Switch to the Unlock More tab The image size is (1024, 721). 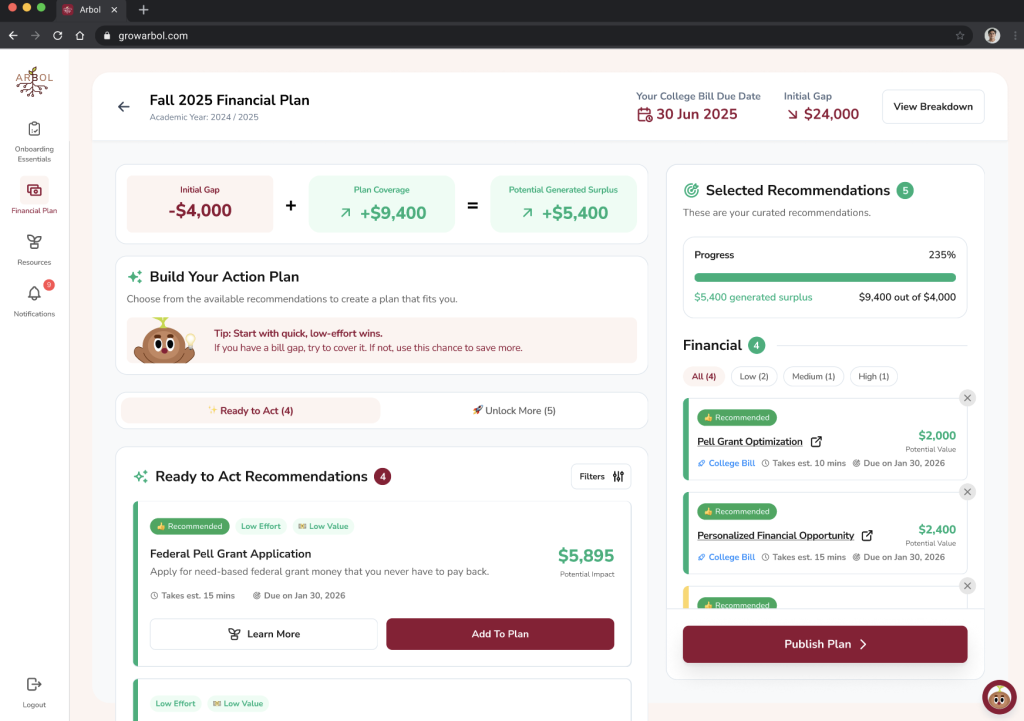pos(513,411)
